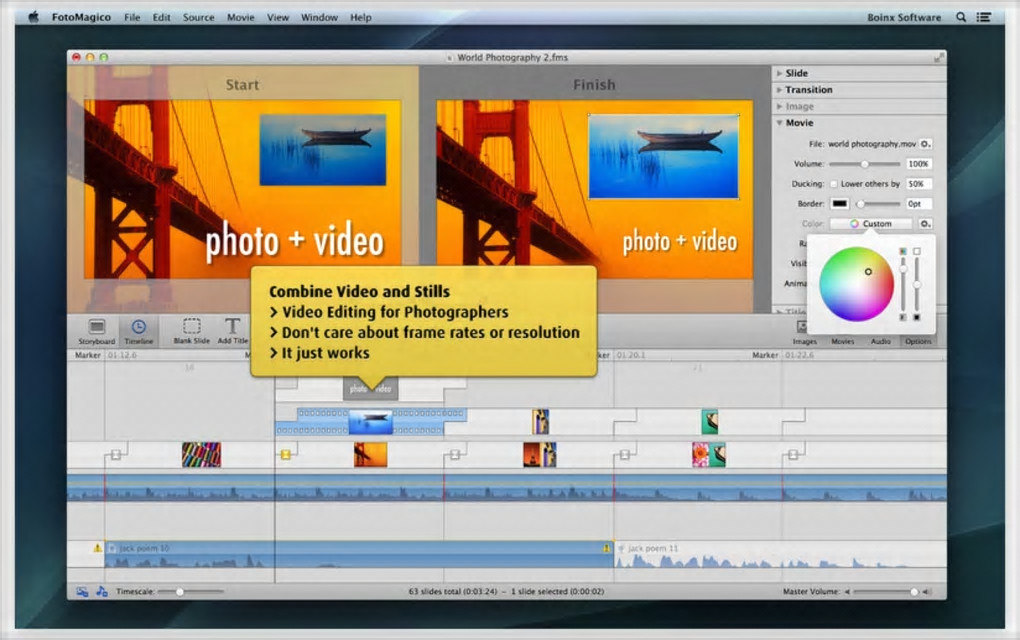Click the gear icon beside the Custom color button

click(x=926, y=224)
